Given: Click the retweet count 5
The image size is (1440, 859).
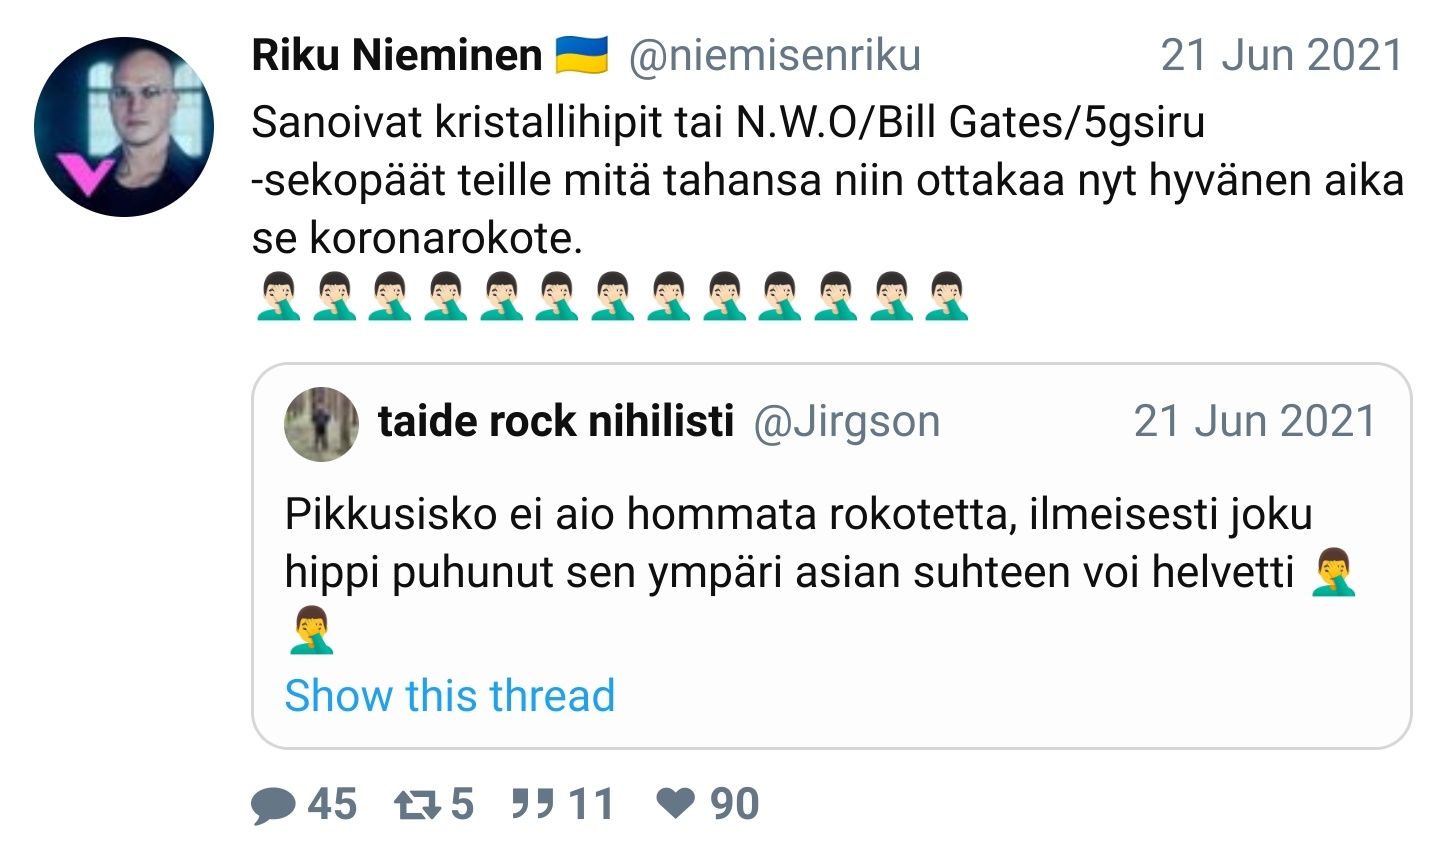Looking at the screenshot, I should pyautogui.click(x=462, y=804).
